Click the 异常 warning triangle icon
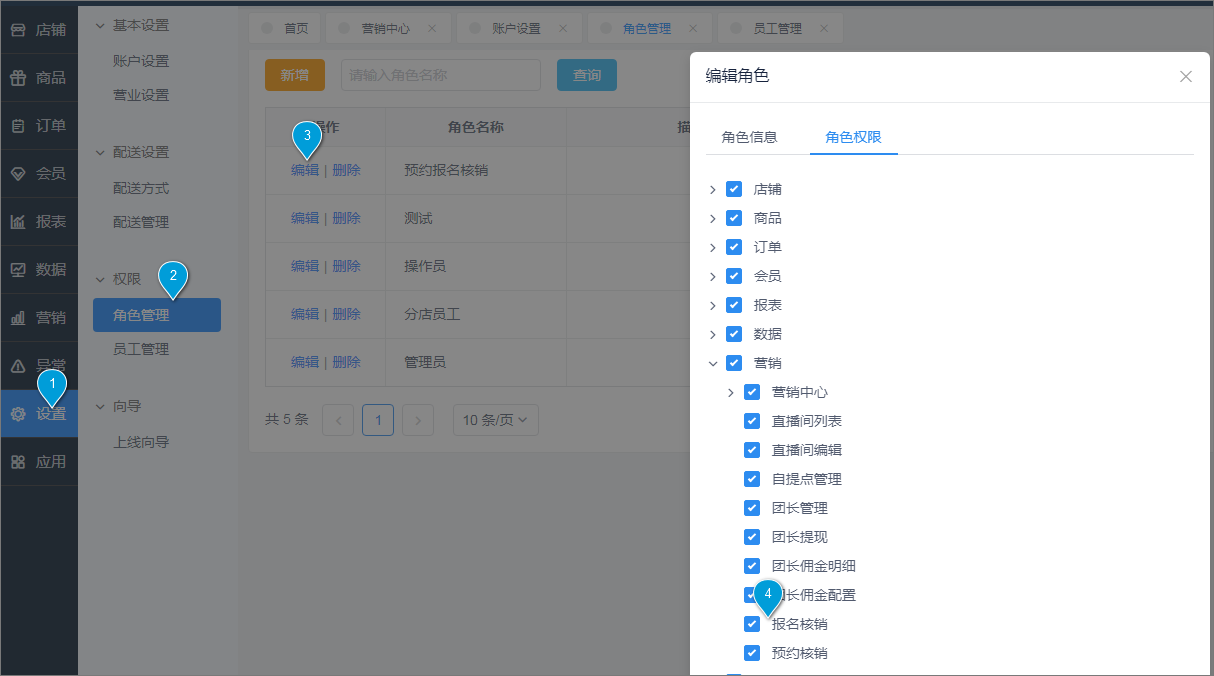Screen dimensions: 1214x676 click(x=18, y=366)
